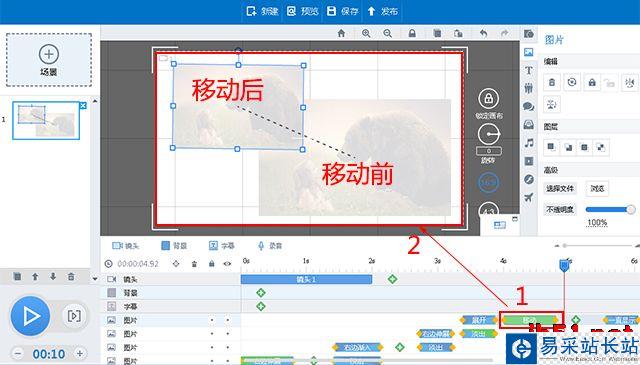
Task: Add a new scene with plus button
Action: 49,54
